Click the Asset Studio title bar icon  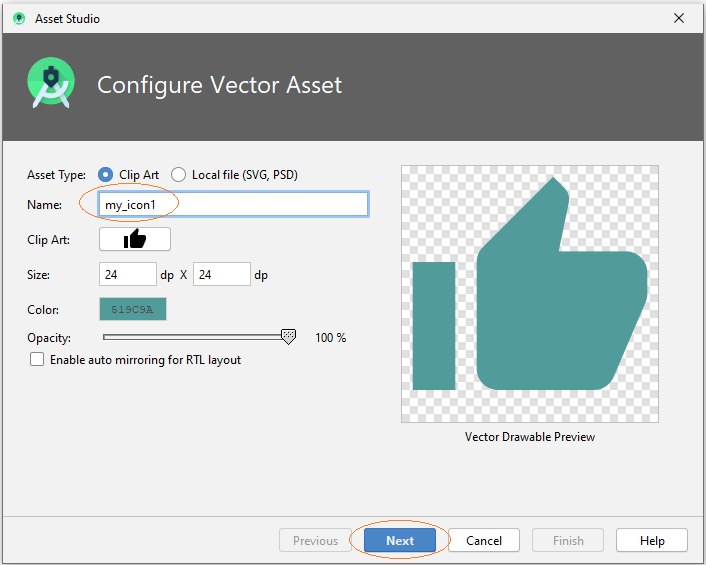19,18
